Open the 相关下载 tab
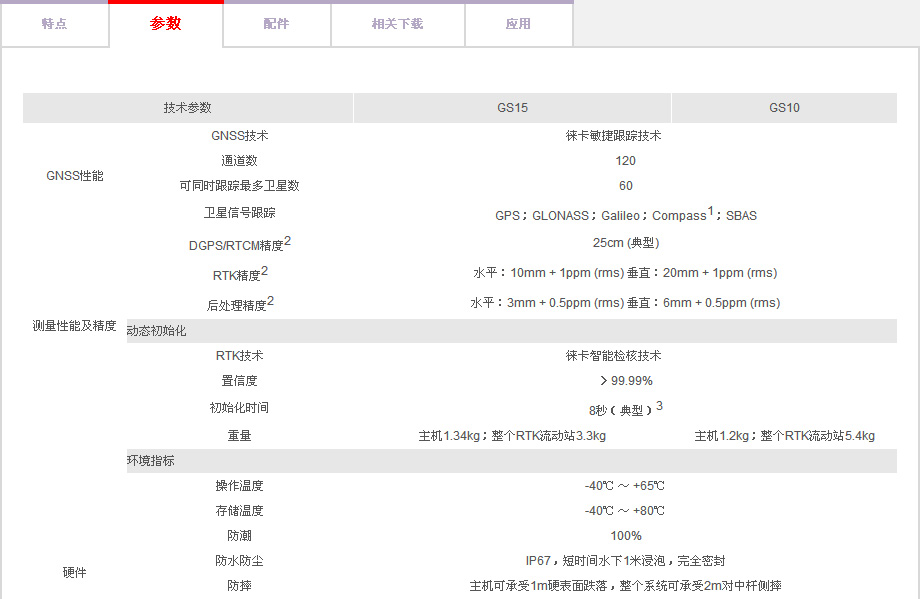Viewport: 920px width, 599px height. (397, 24)
